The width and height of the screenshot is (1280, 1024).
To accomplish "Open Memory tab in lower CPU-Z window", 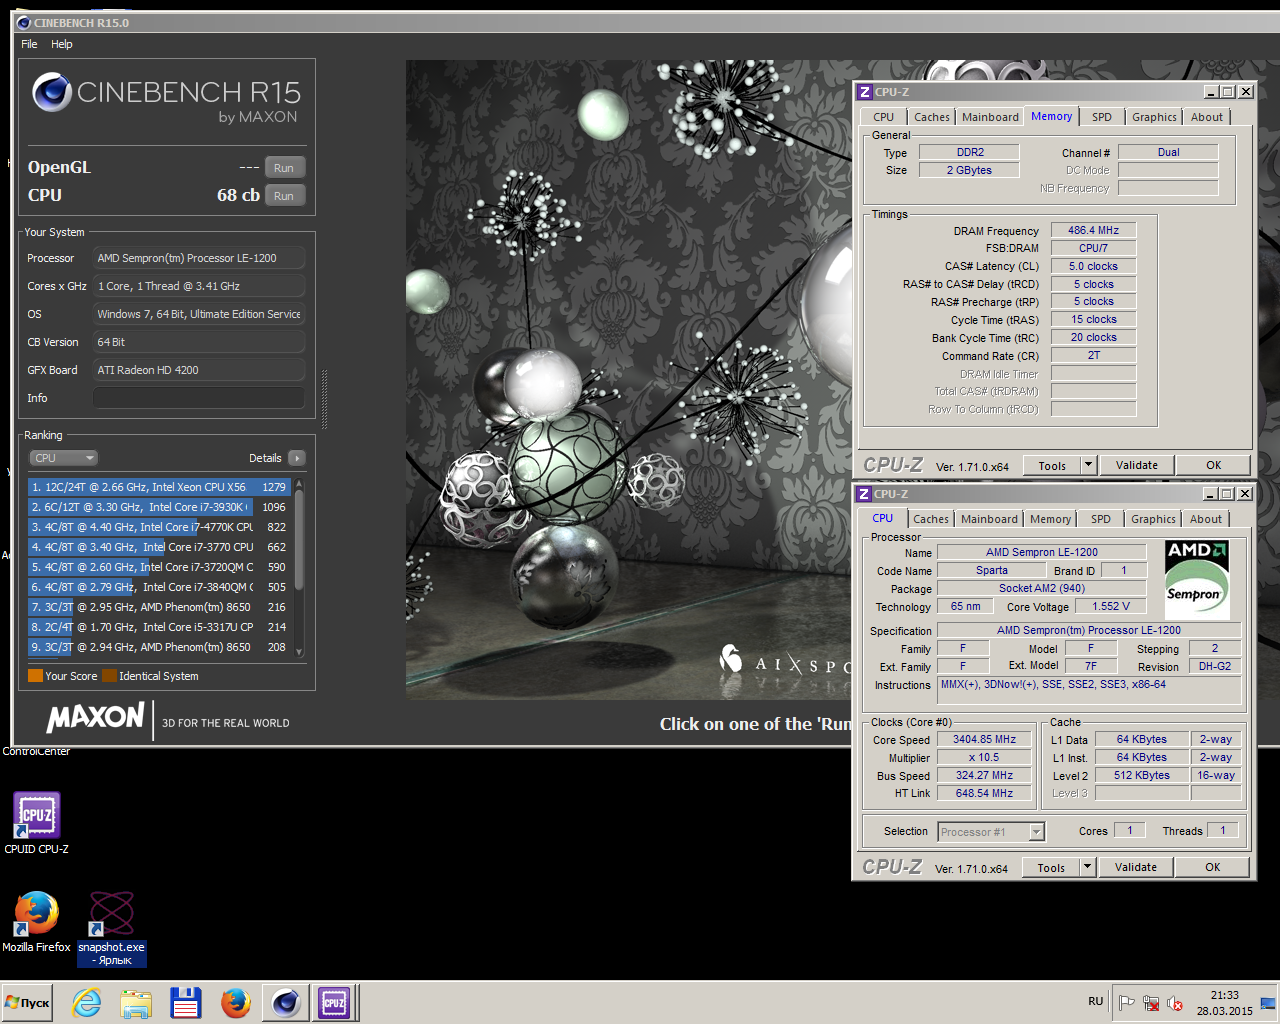I will (1050, 519).
